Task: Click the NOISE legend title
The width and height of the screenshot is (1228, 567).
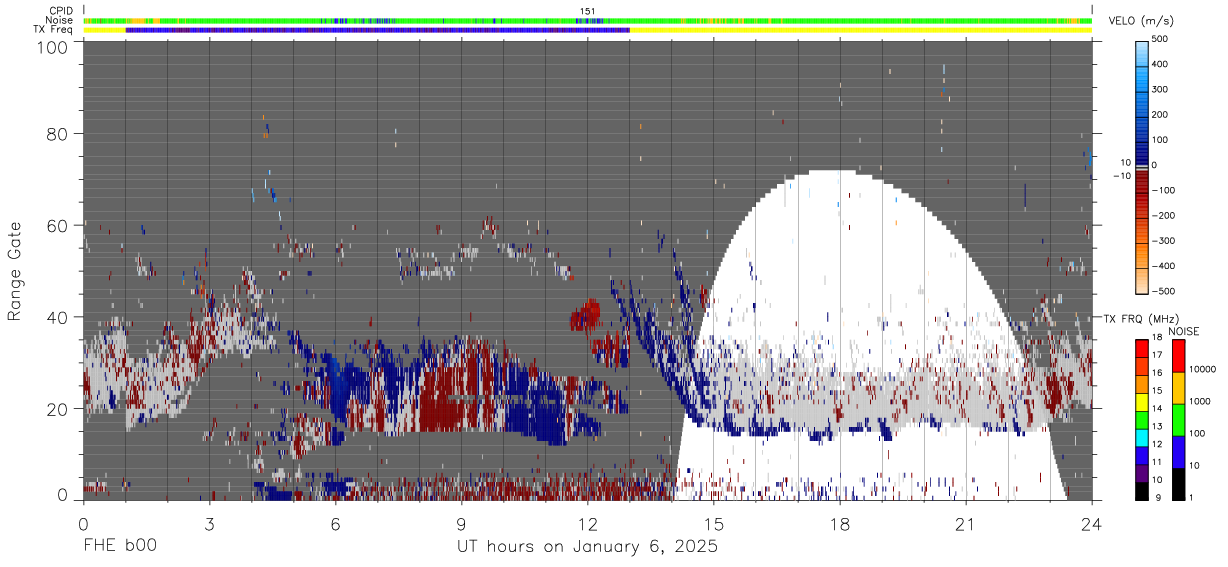Action: click(1183, 331)
